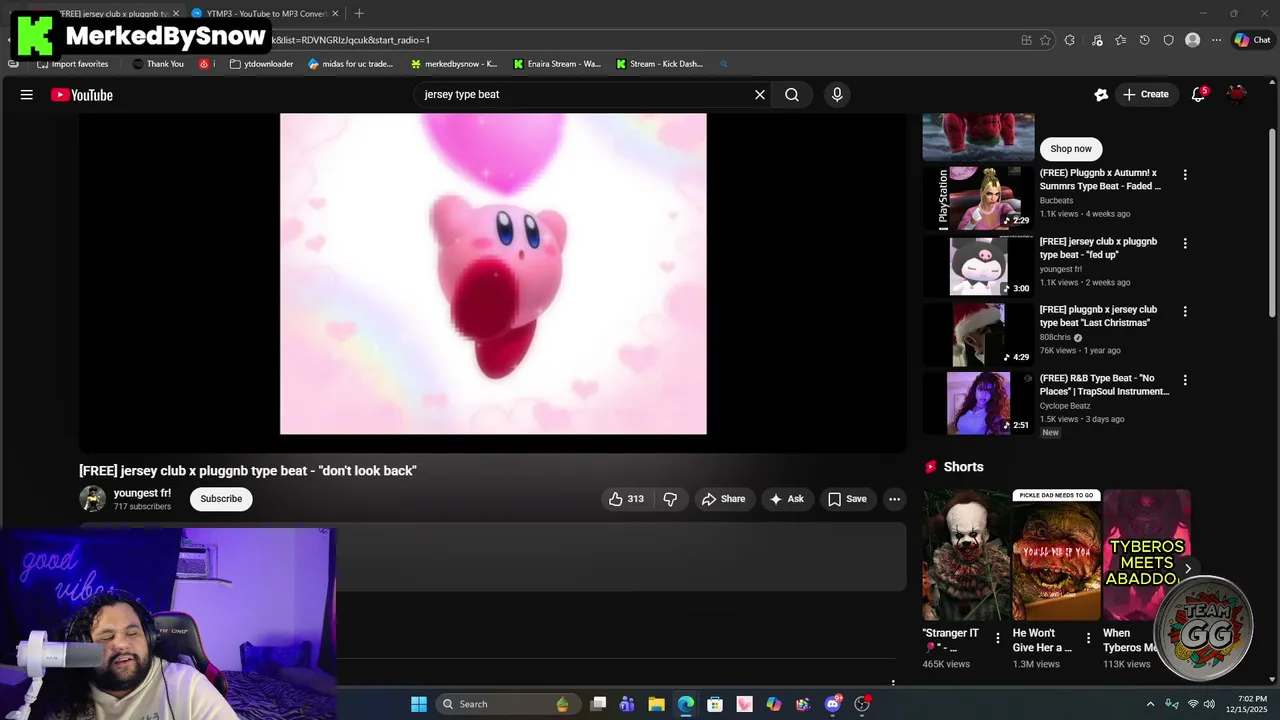The height and width of the screenshot is (720, 1280).
Task: Open a new browser tab
Action: pyautogui.click(x=359, y=13)
